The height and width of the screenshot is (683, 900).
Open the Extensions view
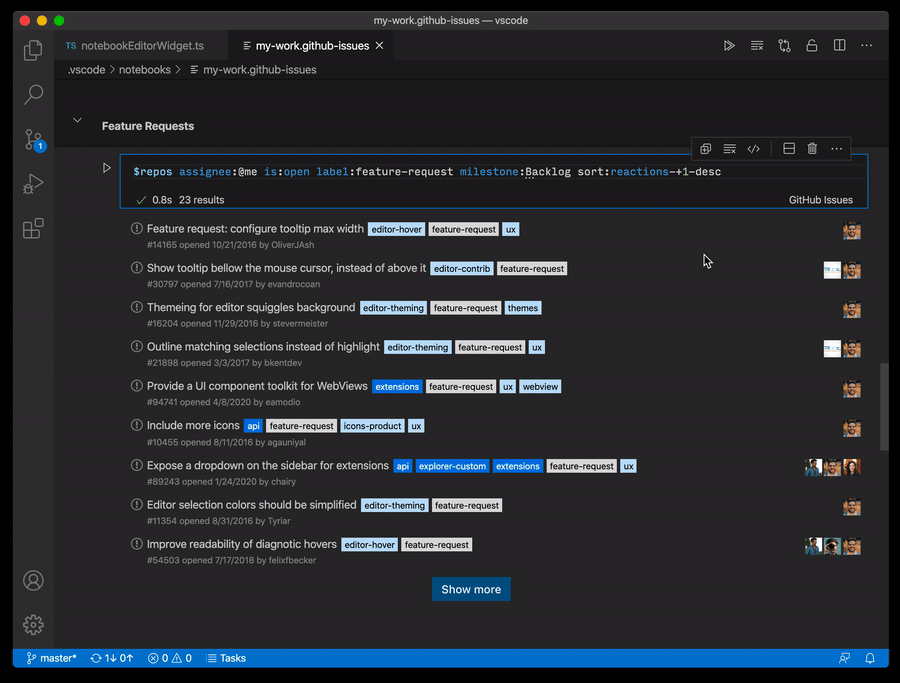[33, 228]
